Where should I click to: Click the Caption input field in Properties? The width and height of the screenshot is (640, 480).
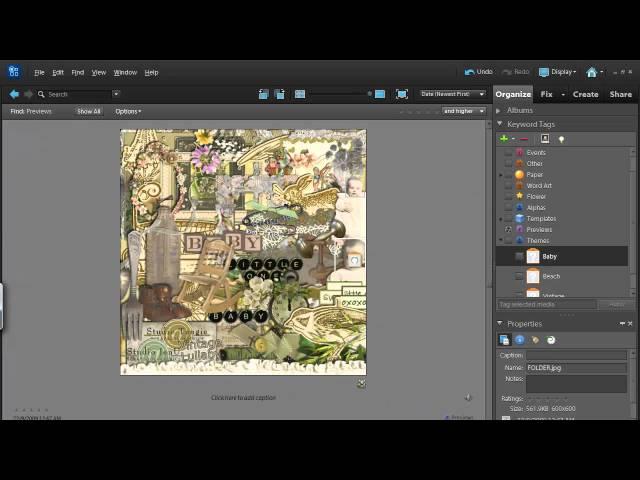[x=576, y=355]
